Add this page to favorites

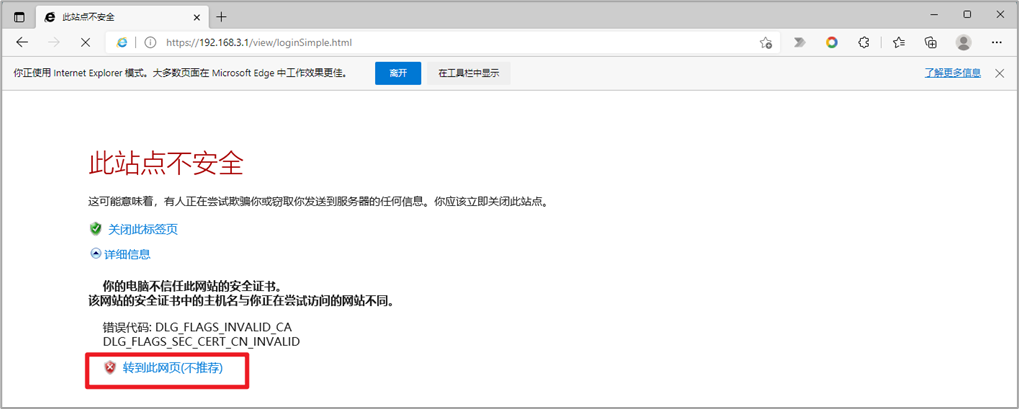pos(766,43)
